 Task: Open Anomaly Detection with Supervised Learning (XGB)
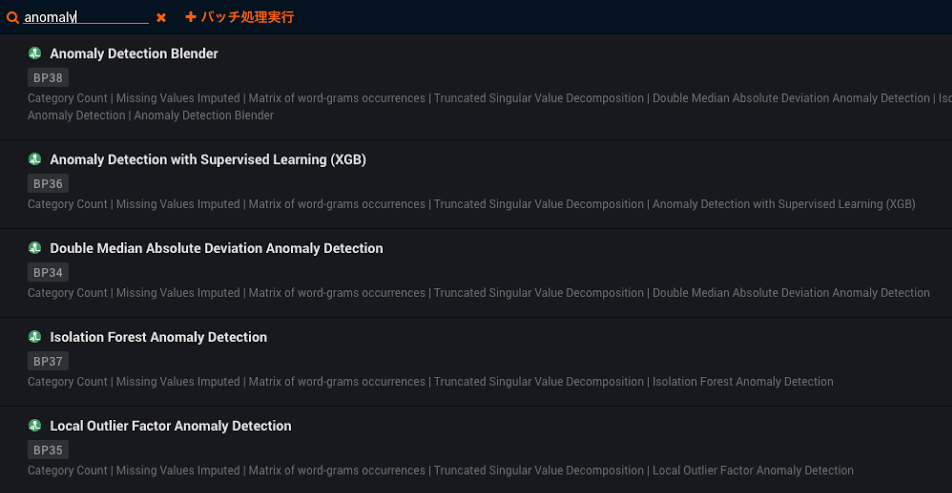208,160
